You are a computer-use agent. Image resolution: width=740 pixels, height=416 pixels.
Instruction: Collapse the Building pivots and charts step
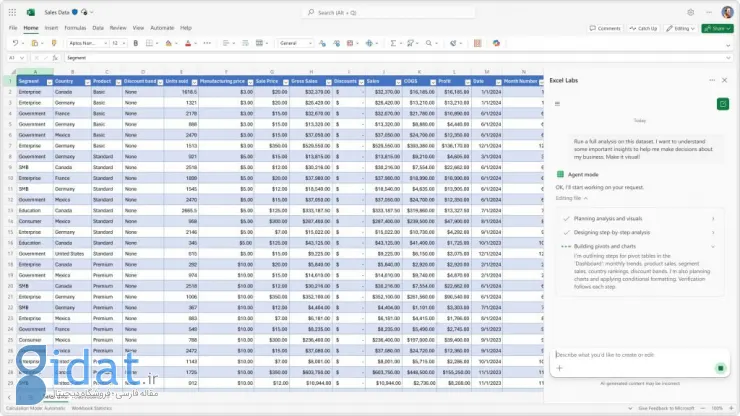coord(713,245)
